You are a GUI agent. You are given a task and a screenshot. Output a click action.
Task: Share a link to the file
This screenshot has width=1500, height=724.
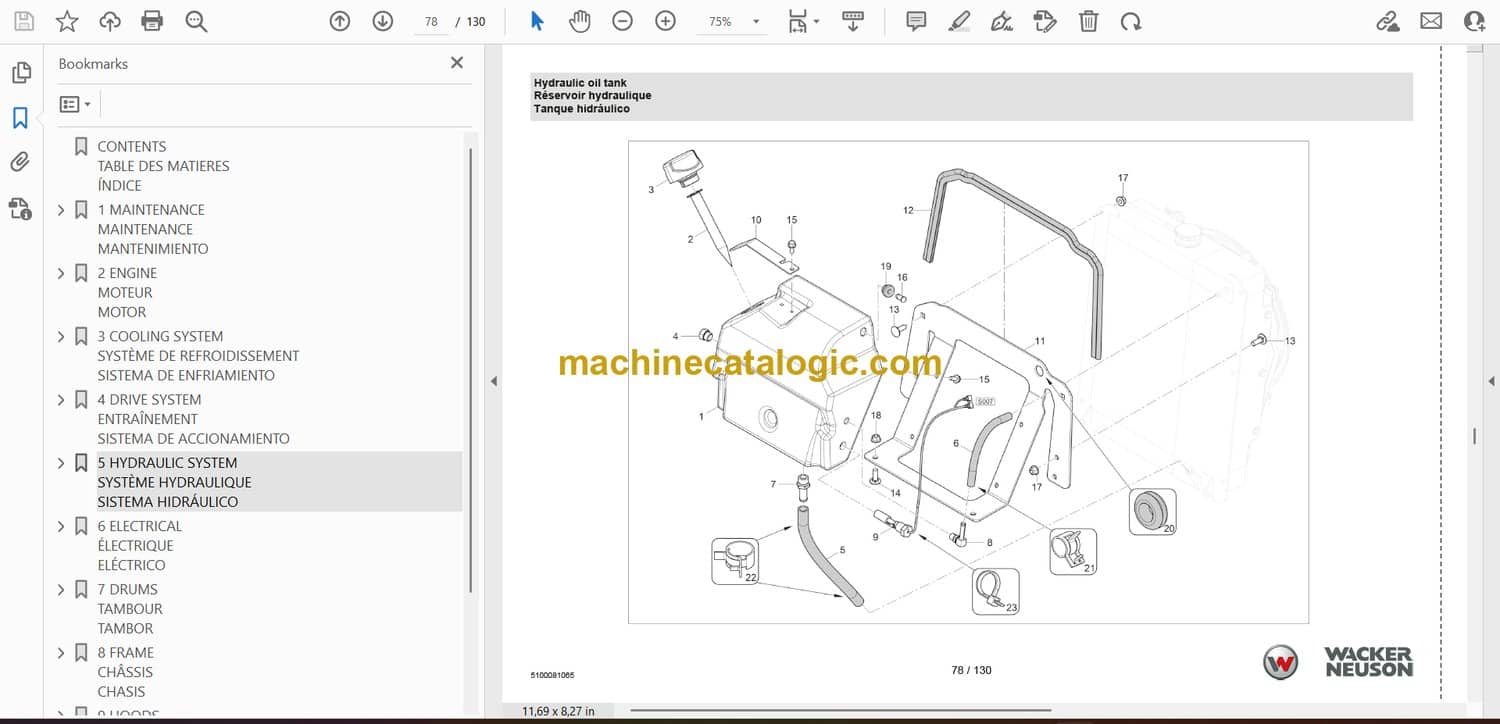pyautogui.click(x=1388, y=21)
